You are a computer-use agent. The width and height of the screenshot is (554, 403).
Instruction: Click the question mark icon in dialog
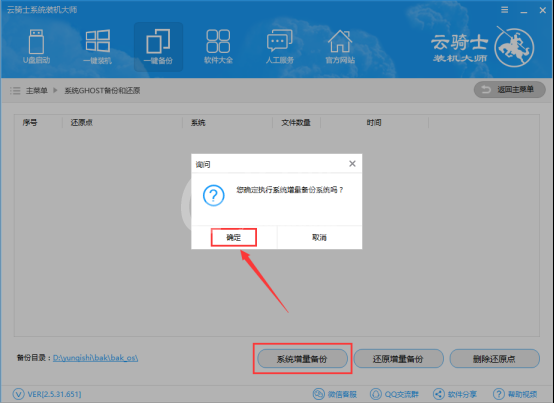click(213, 195)
